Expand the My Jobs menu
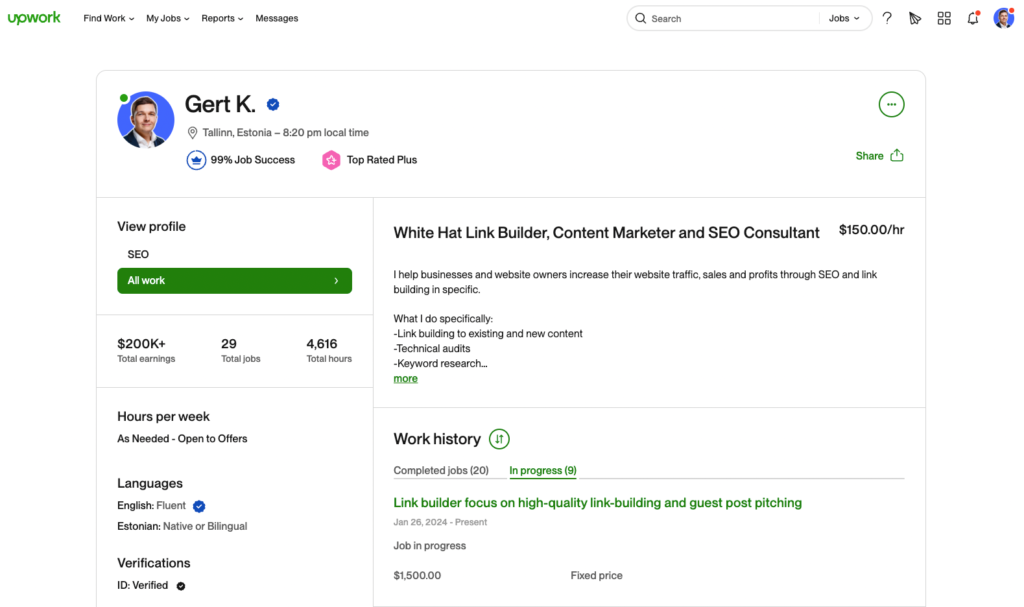This screenshot has width=1024, height=607. pos(167,18)
